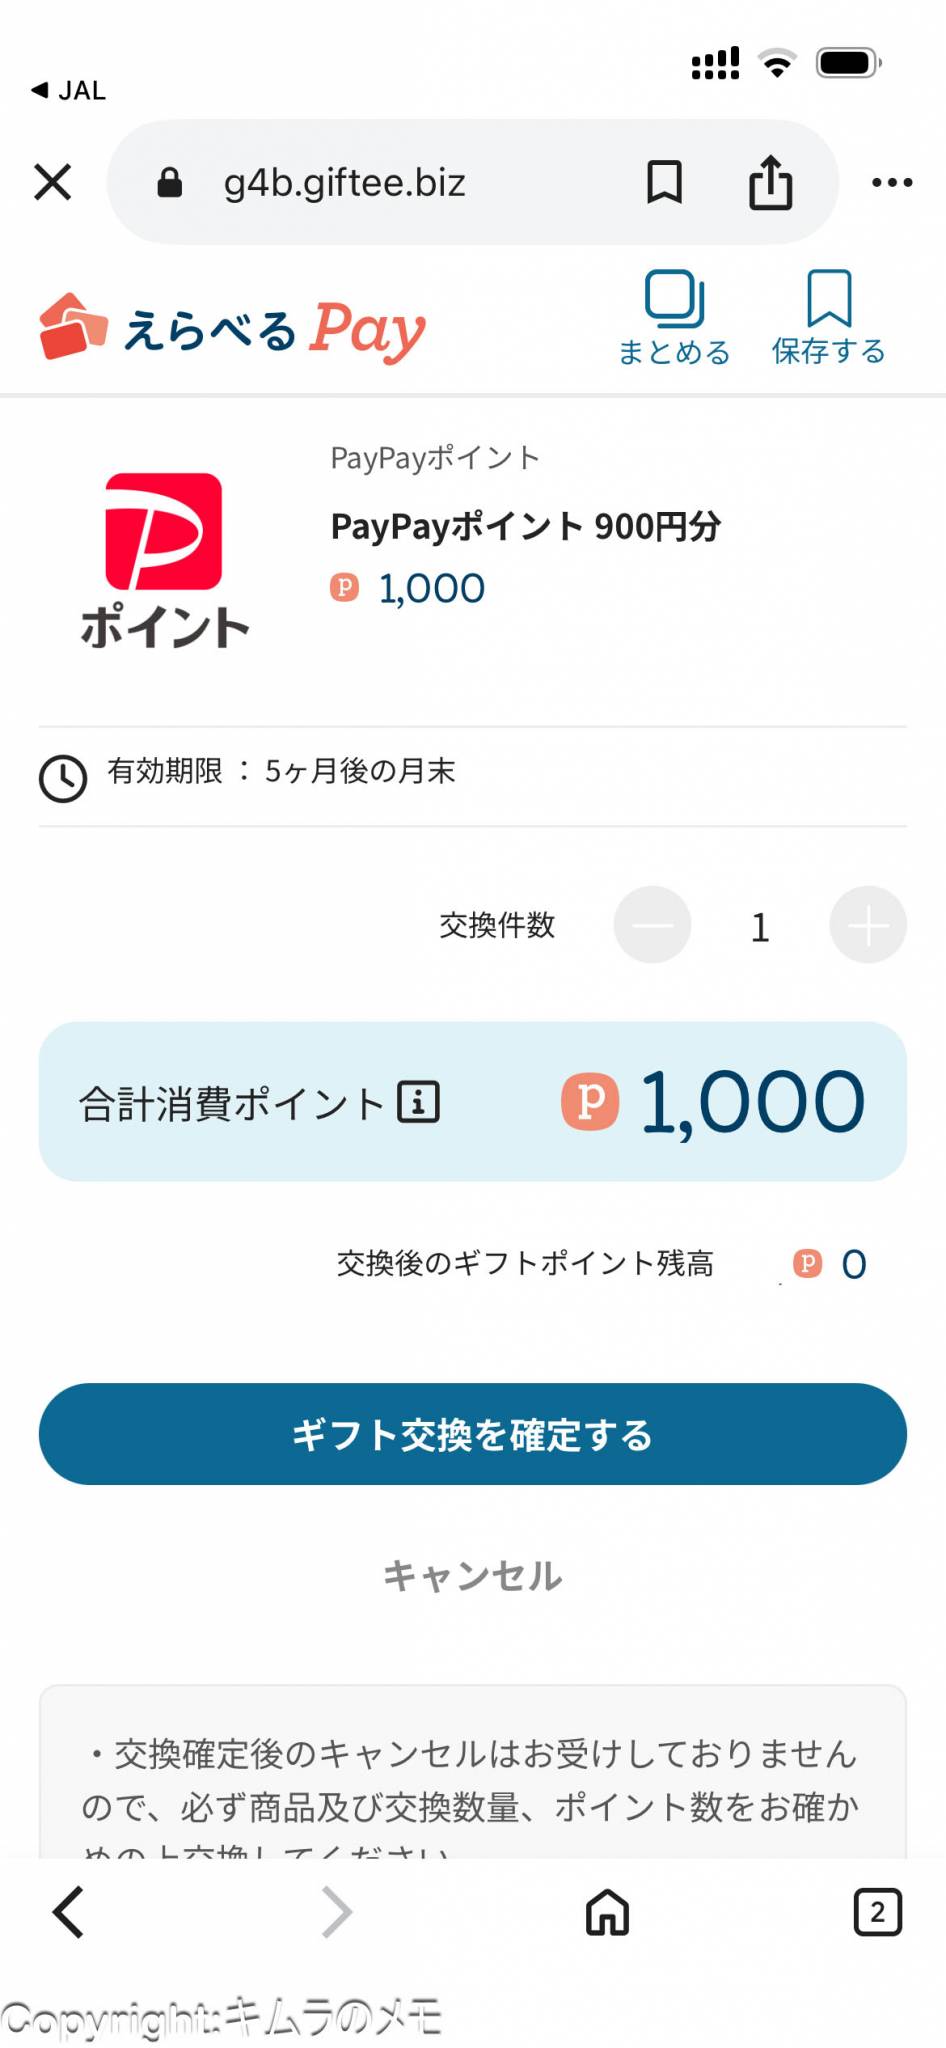Go back with browser back arrow
Image resolution: width=946 pixels, height=2048 pixels.
pyautogui.click(x=68, y=1912)
